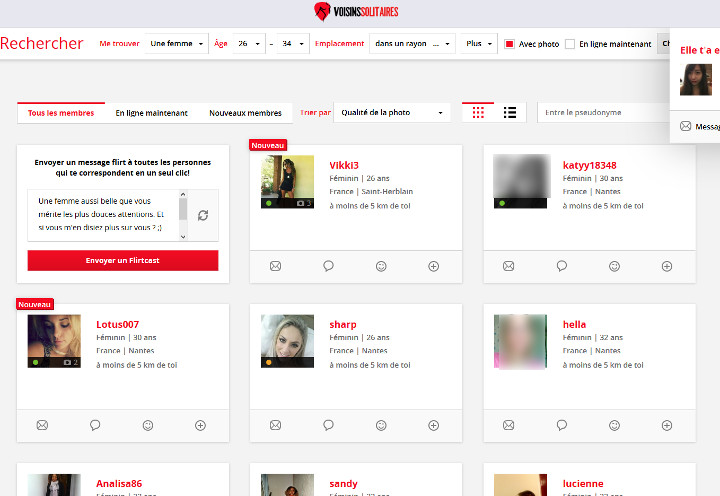The image size is (720, 496).
Task: Open the maximum age 34 dropdown
Action: click(x=293, y=44)
